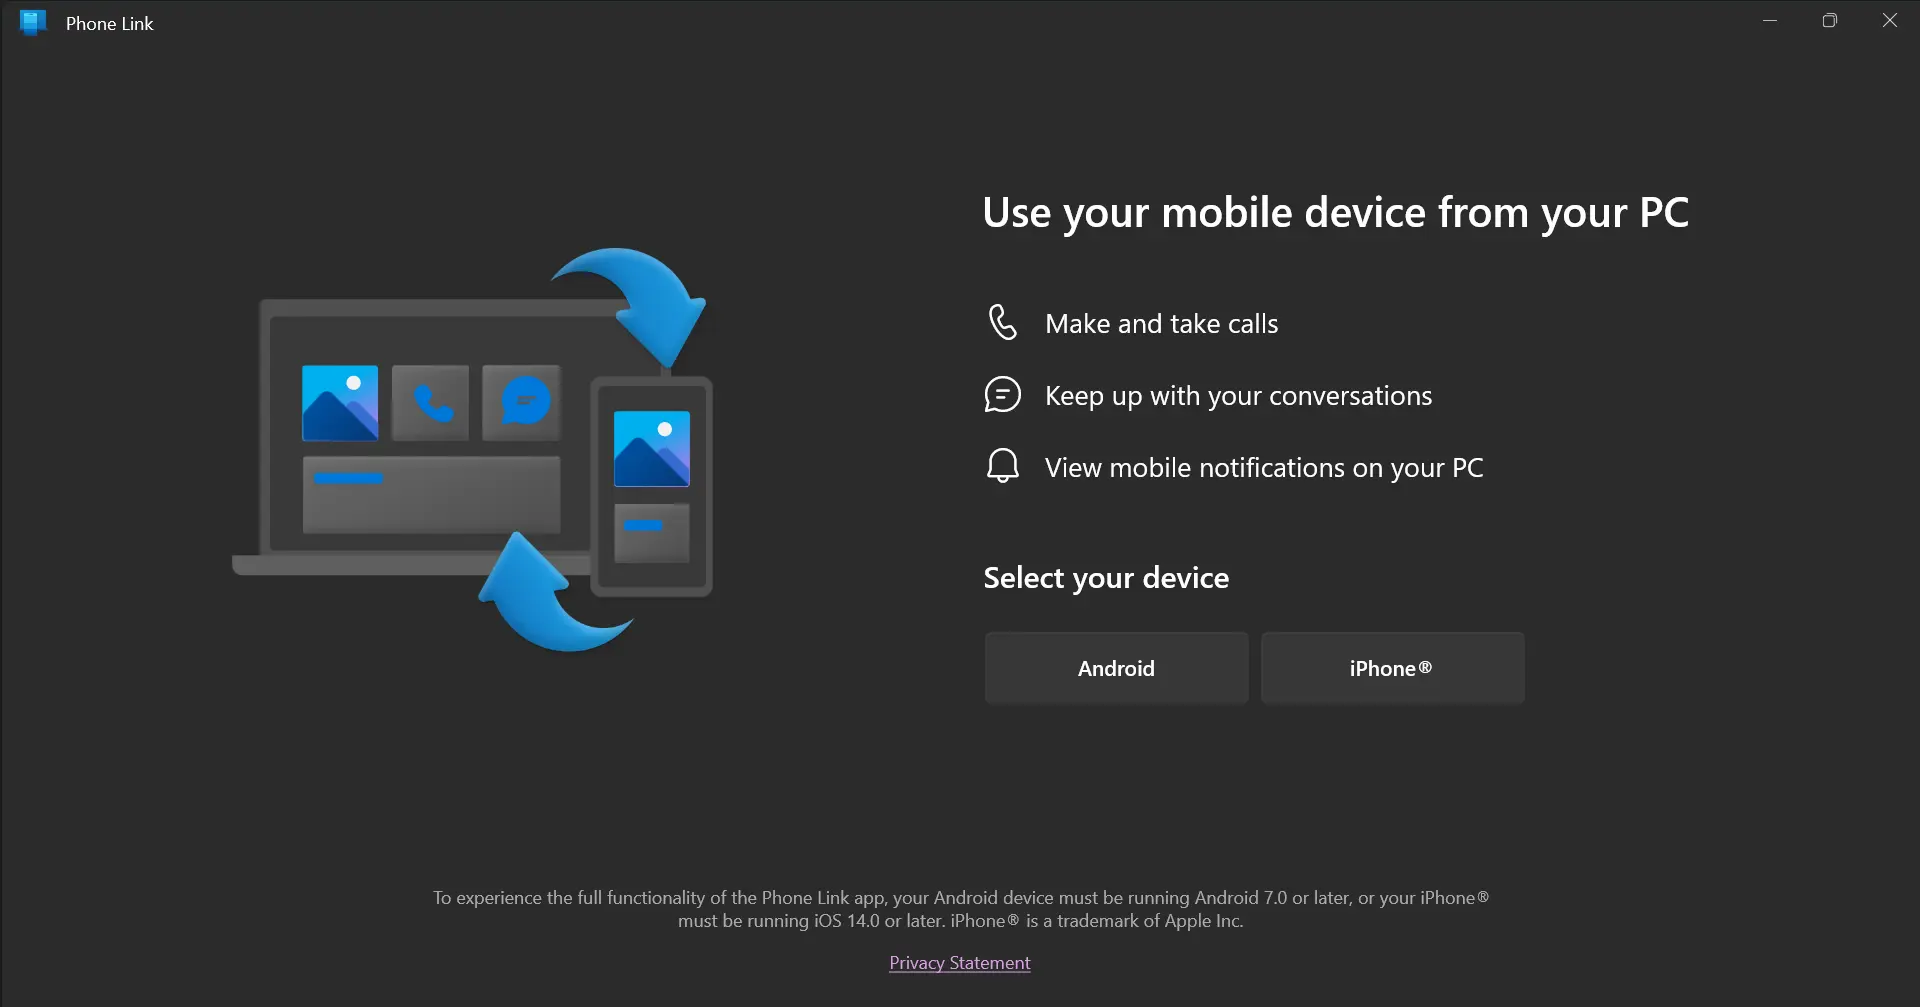Click the chat bubble icon beside conversations

click(x=1002, y=395)
